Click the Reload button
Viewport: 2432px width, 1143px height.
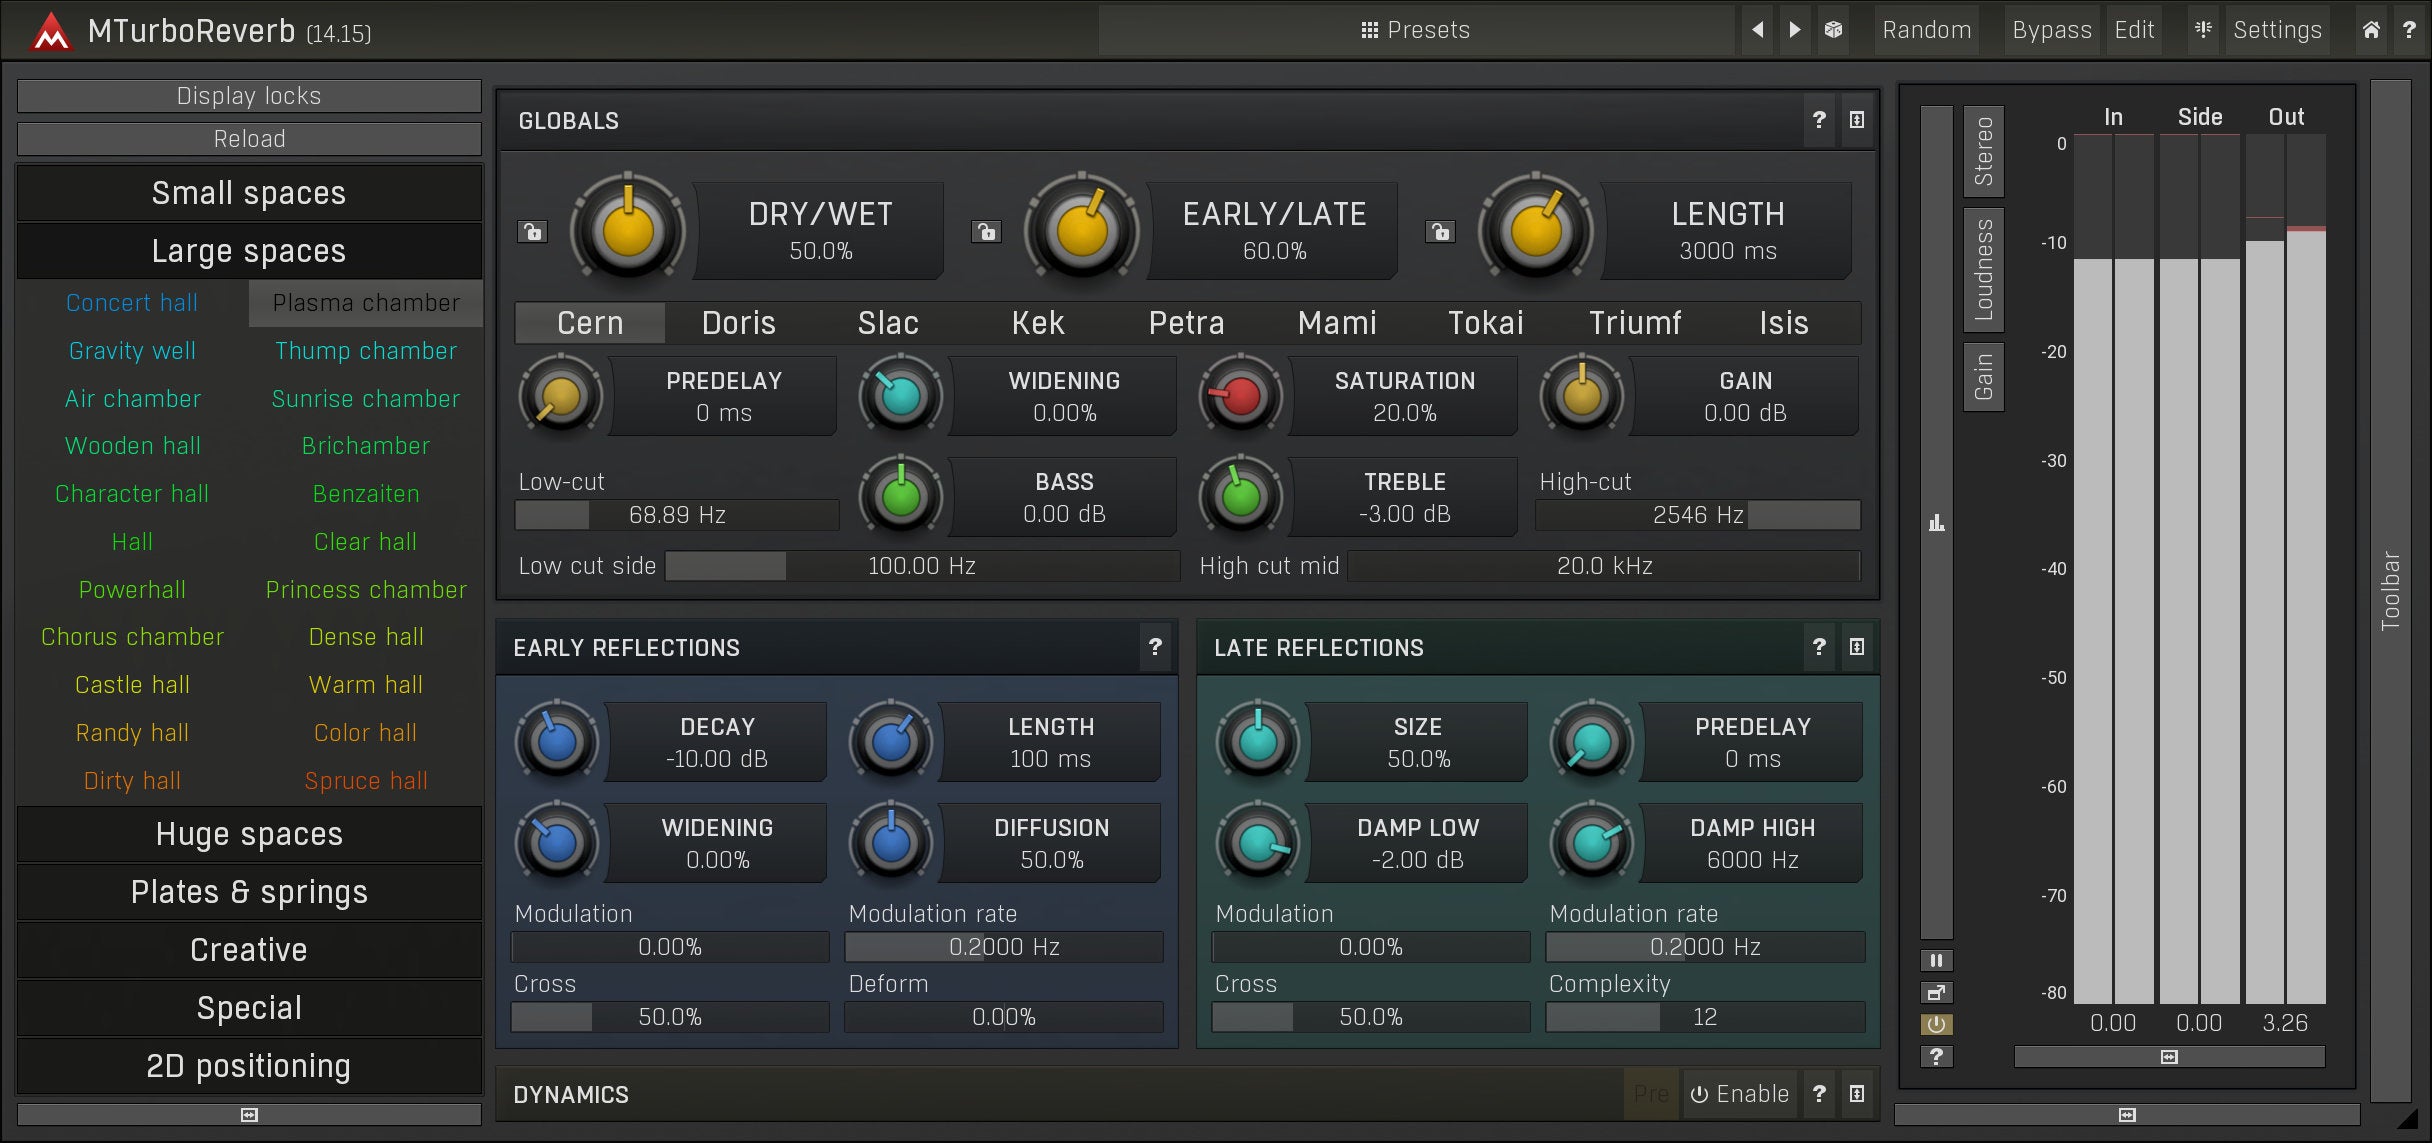[249, 139]
